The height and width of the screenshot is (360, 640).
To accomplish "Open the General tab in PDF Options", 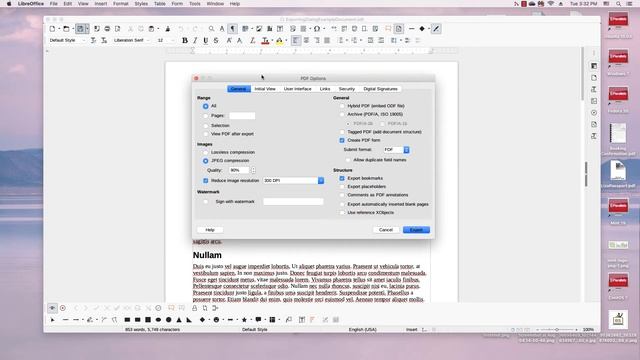I will pos(239,89).
